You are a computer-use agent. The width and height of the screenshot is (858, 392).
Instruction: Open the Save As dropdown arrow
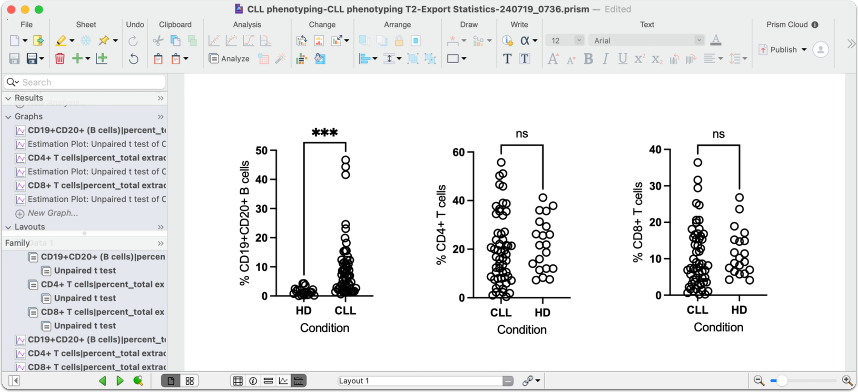tap(41, 59)
